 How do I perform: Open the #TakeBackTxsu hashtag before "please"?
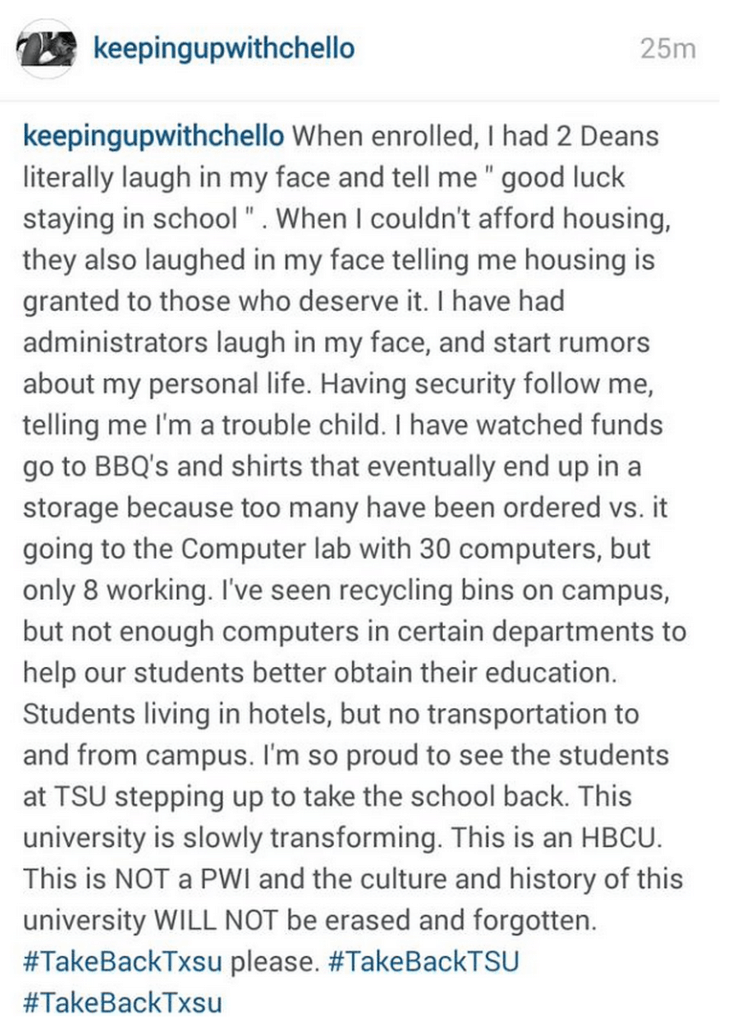123,963
